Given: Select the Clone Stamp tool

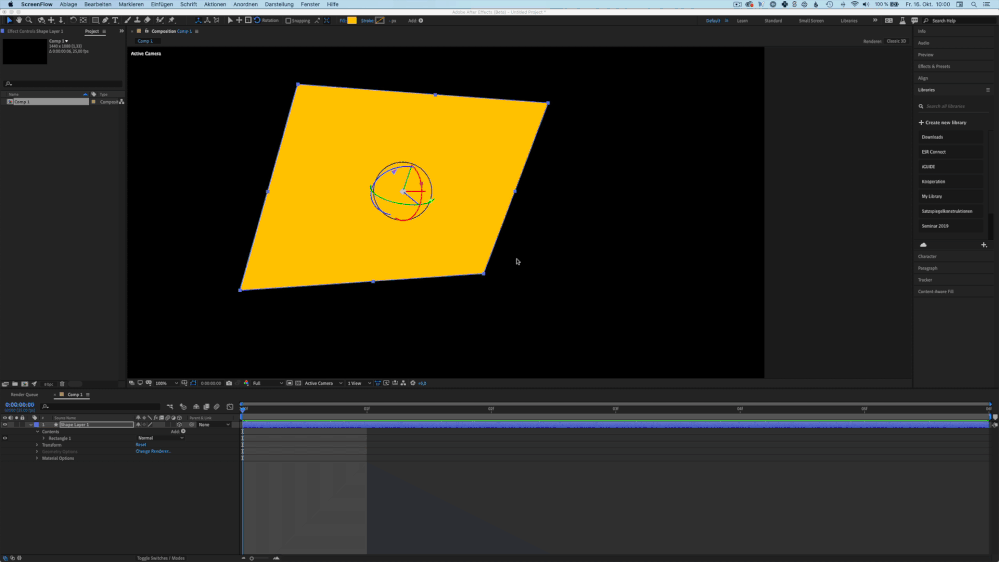Looking at the screenshot, I should click(137, 20).
